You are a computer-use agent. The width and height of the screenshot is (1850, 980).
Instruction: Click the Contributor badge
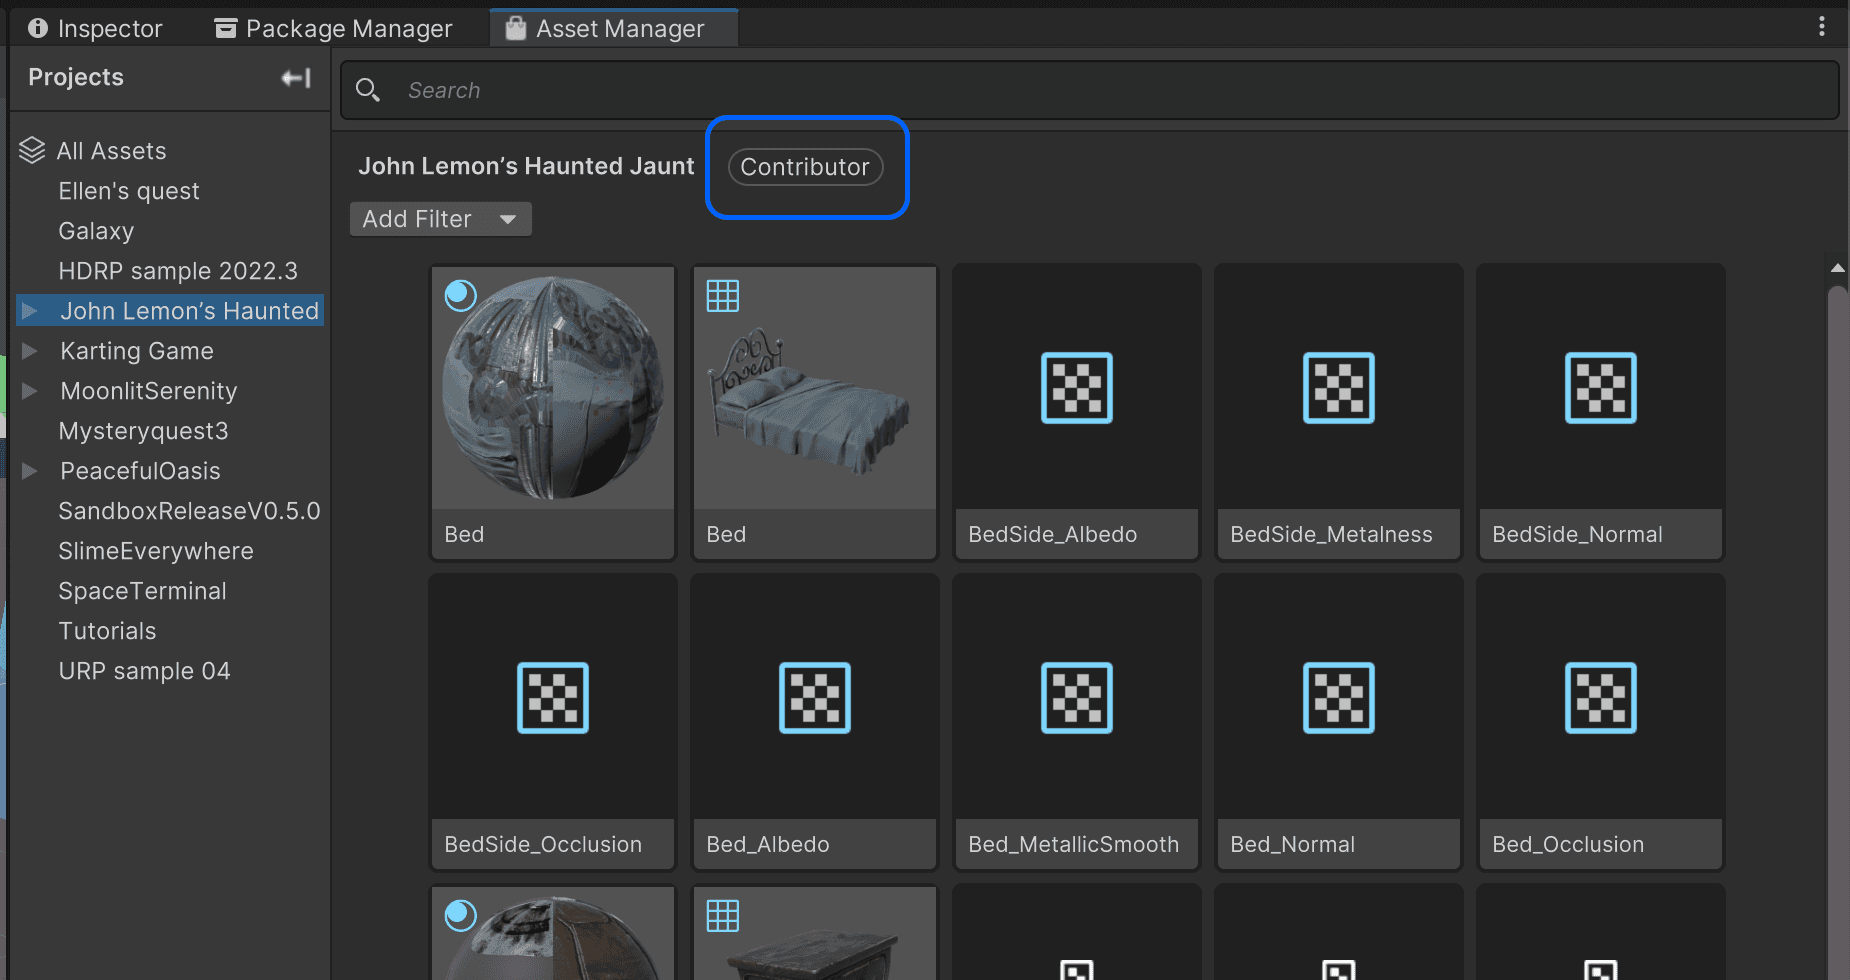point(805,167)
